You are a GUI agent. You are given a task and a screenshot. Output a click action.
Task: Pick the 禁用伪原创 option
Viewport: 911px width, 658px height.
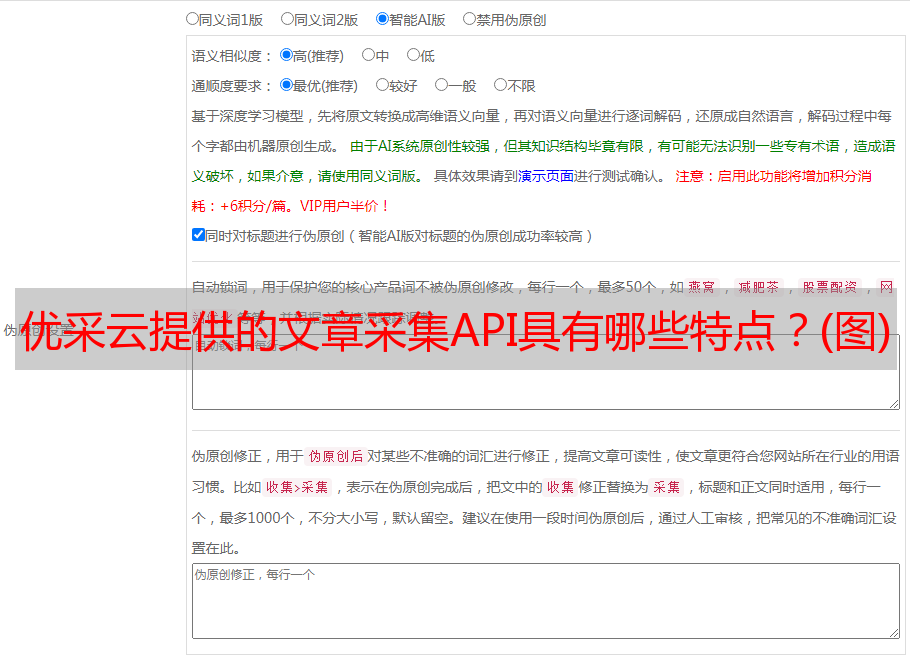point(469,18)
